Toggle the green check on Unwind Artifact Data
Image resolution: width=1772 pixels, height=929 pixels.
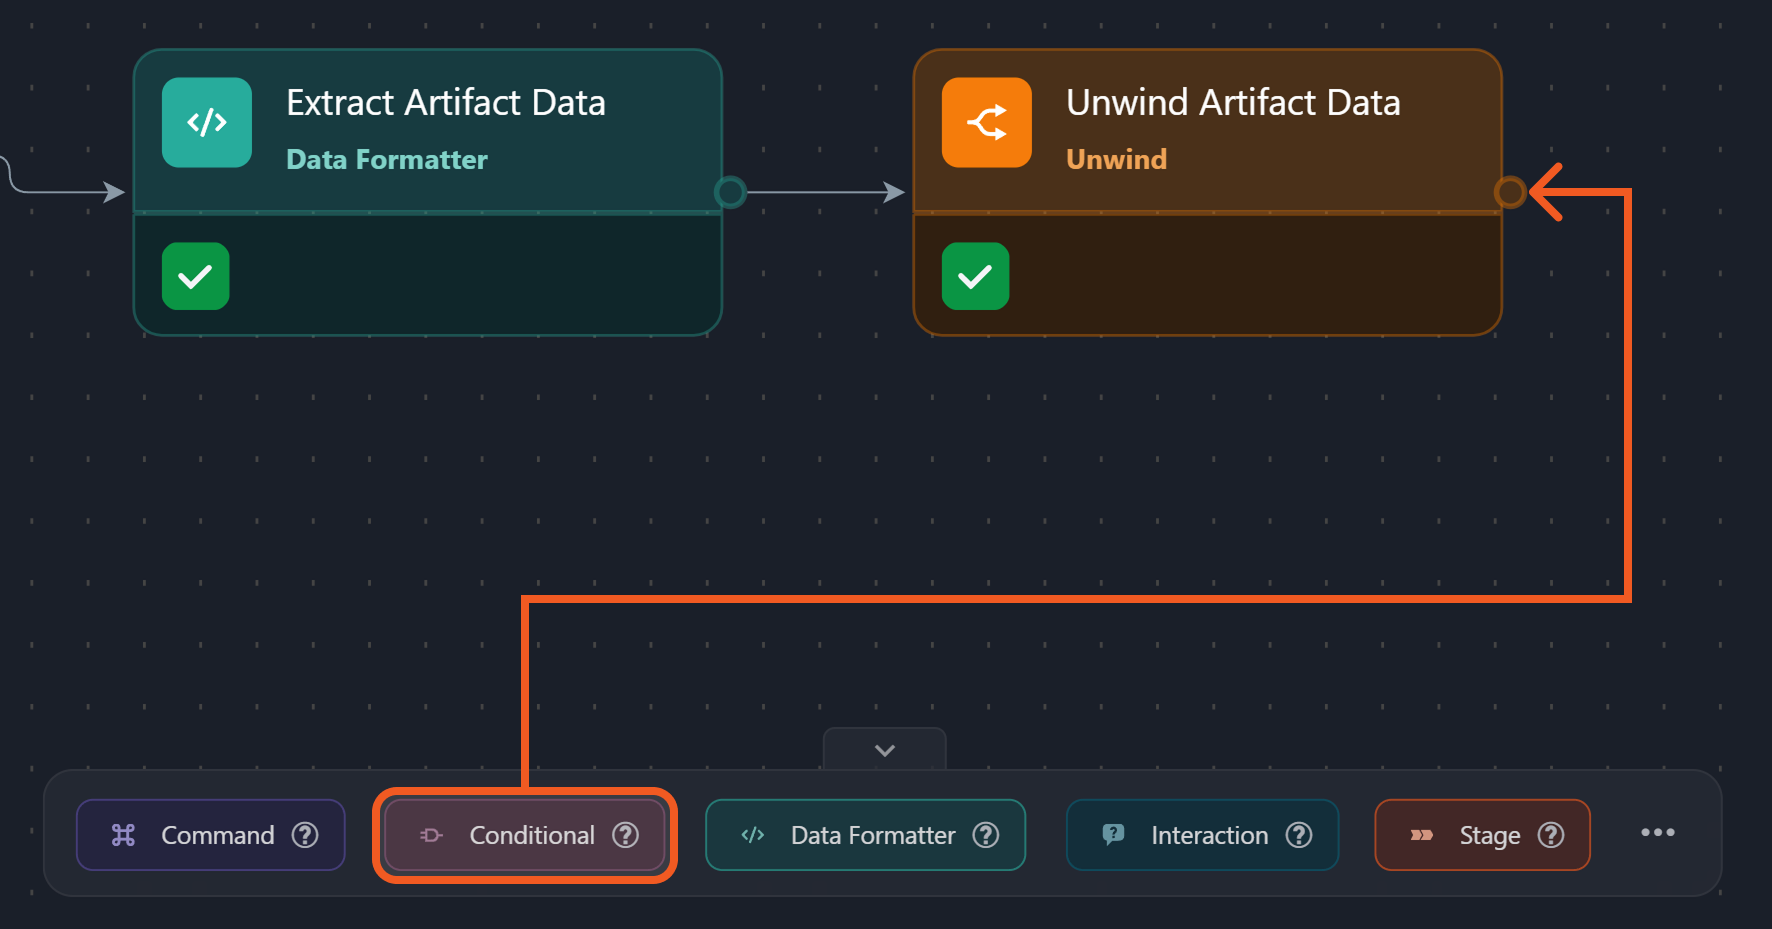[975, 277]
